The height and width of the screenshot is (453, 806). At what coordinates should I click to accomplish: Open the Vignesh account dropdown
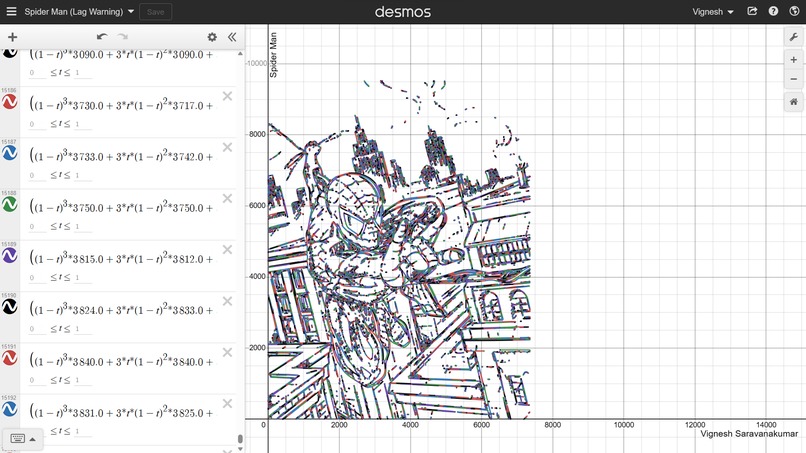coord(712,11)
